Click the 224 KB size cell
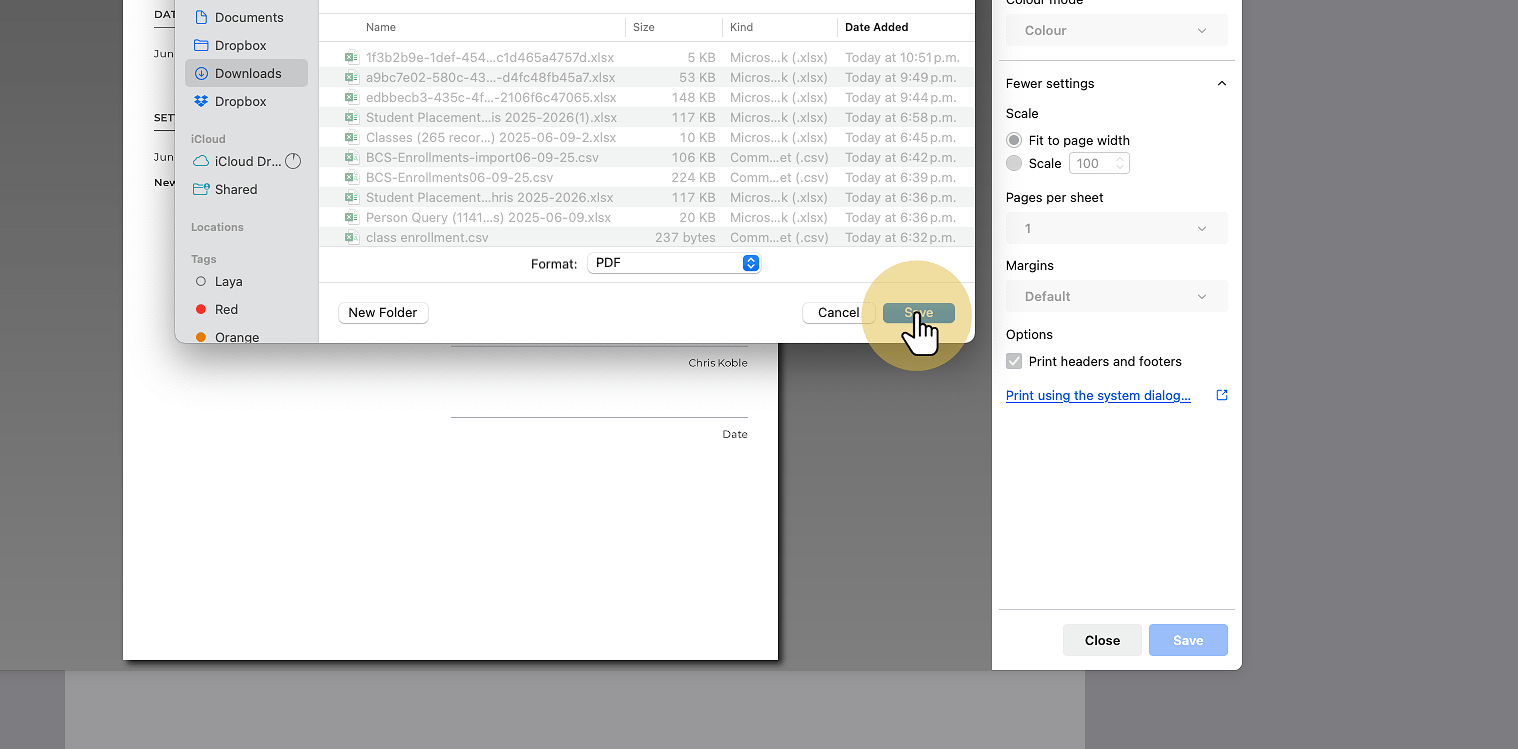1518x749 pixels. pyautogui.click(x=693, y=177)
